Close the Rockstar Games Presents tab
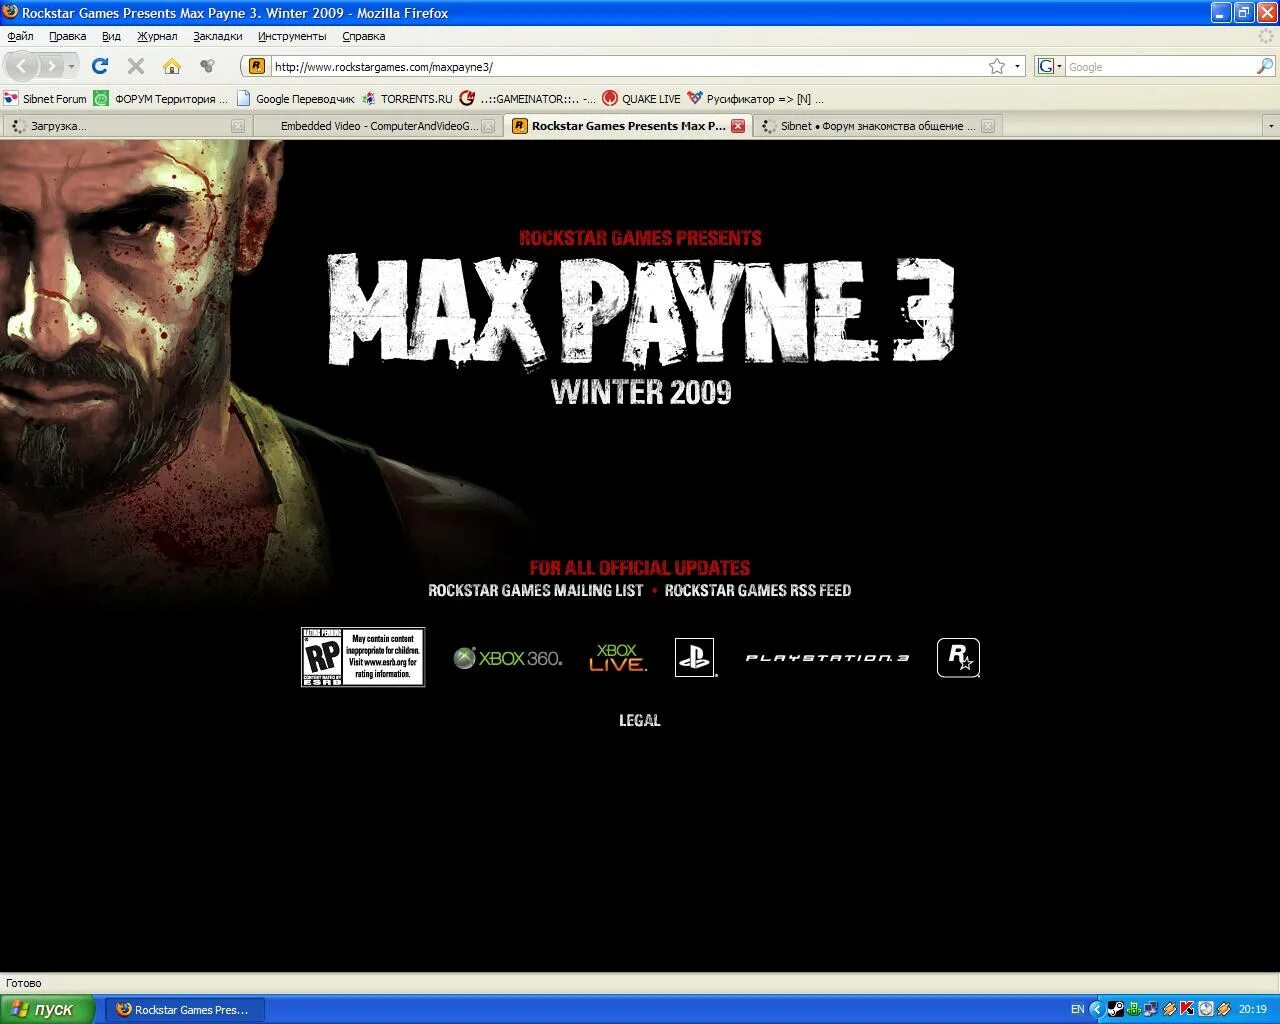The height and width of the screenshot is (1024, 1280). point(738,126)
